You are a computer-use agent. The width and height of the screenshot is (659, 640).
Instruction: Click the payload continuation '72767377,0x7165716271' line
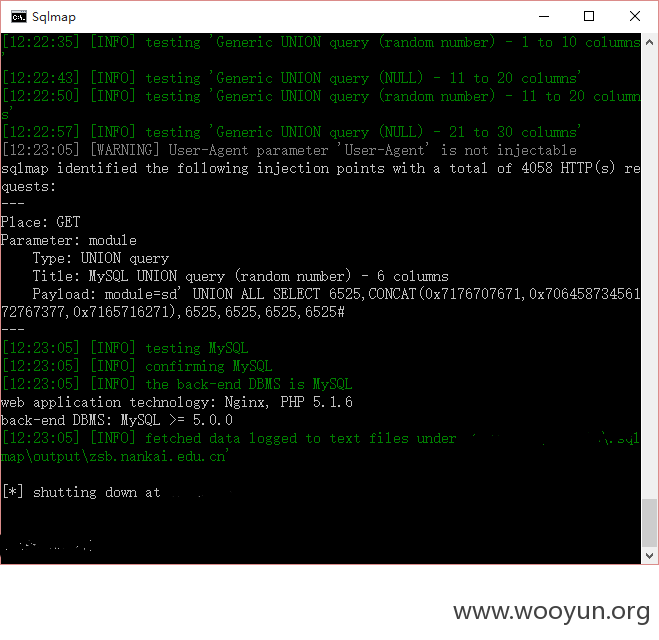tap(173, 312)
